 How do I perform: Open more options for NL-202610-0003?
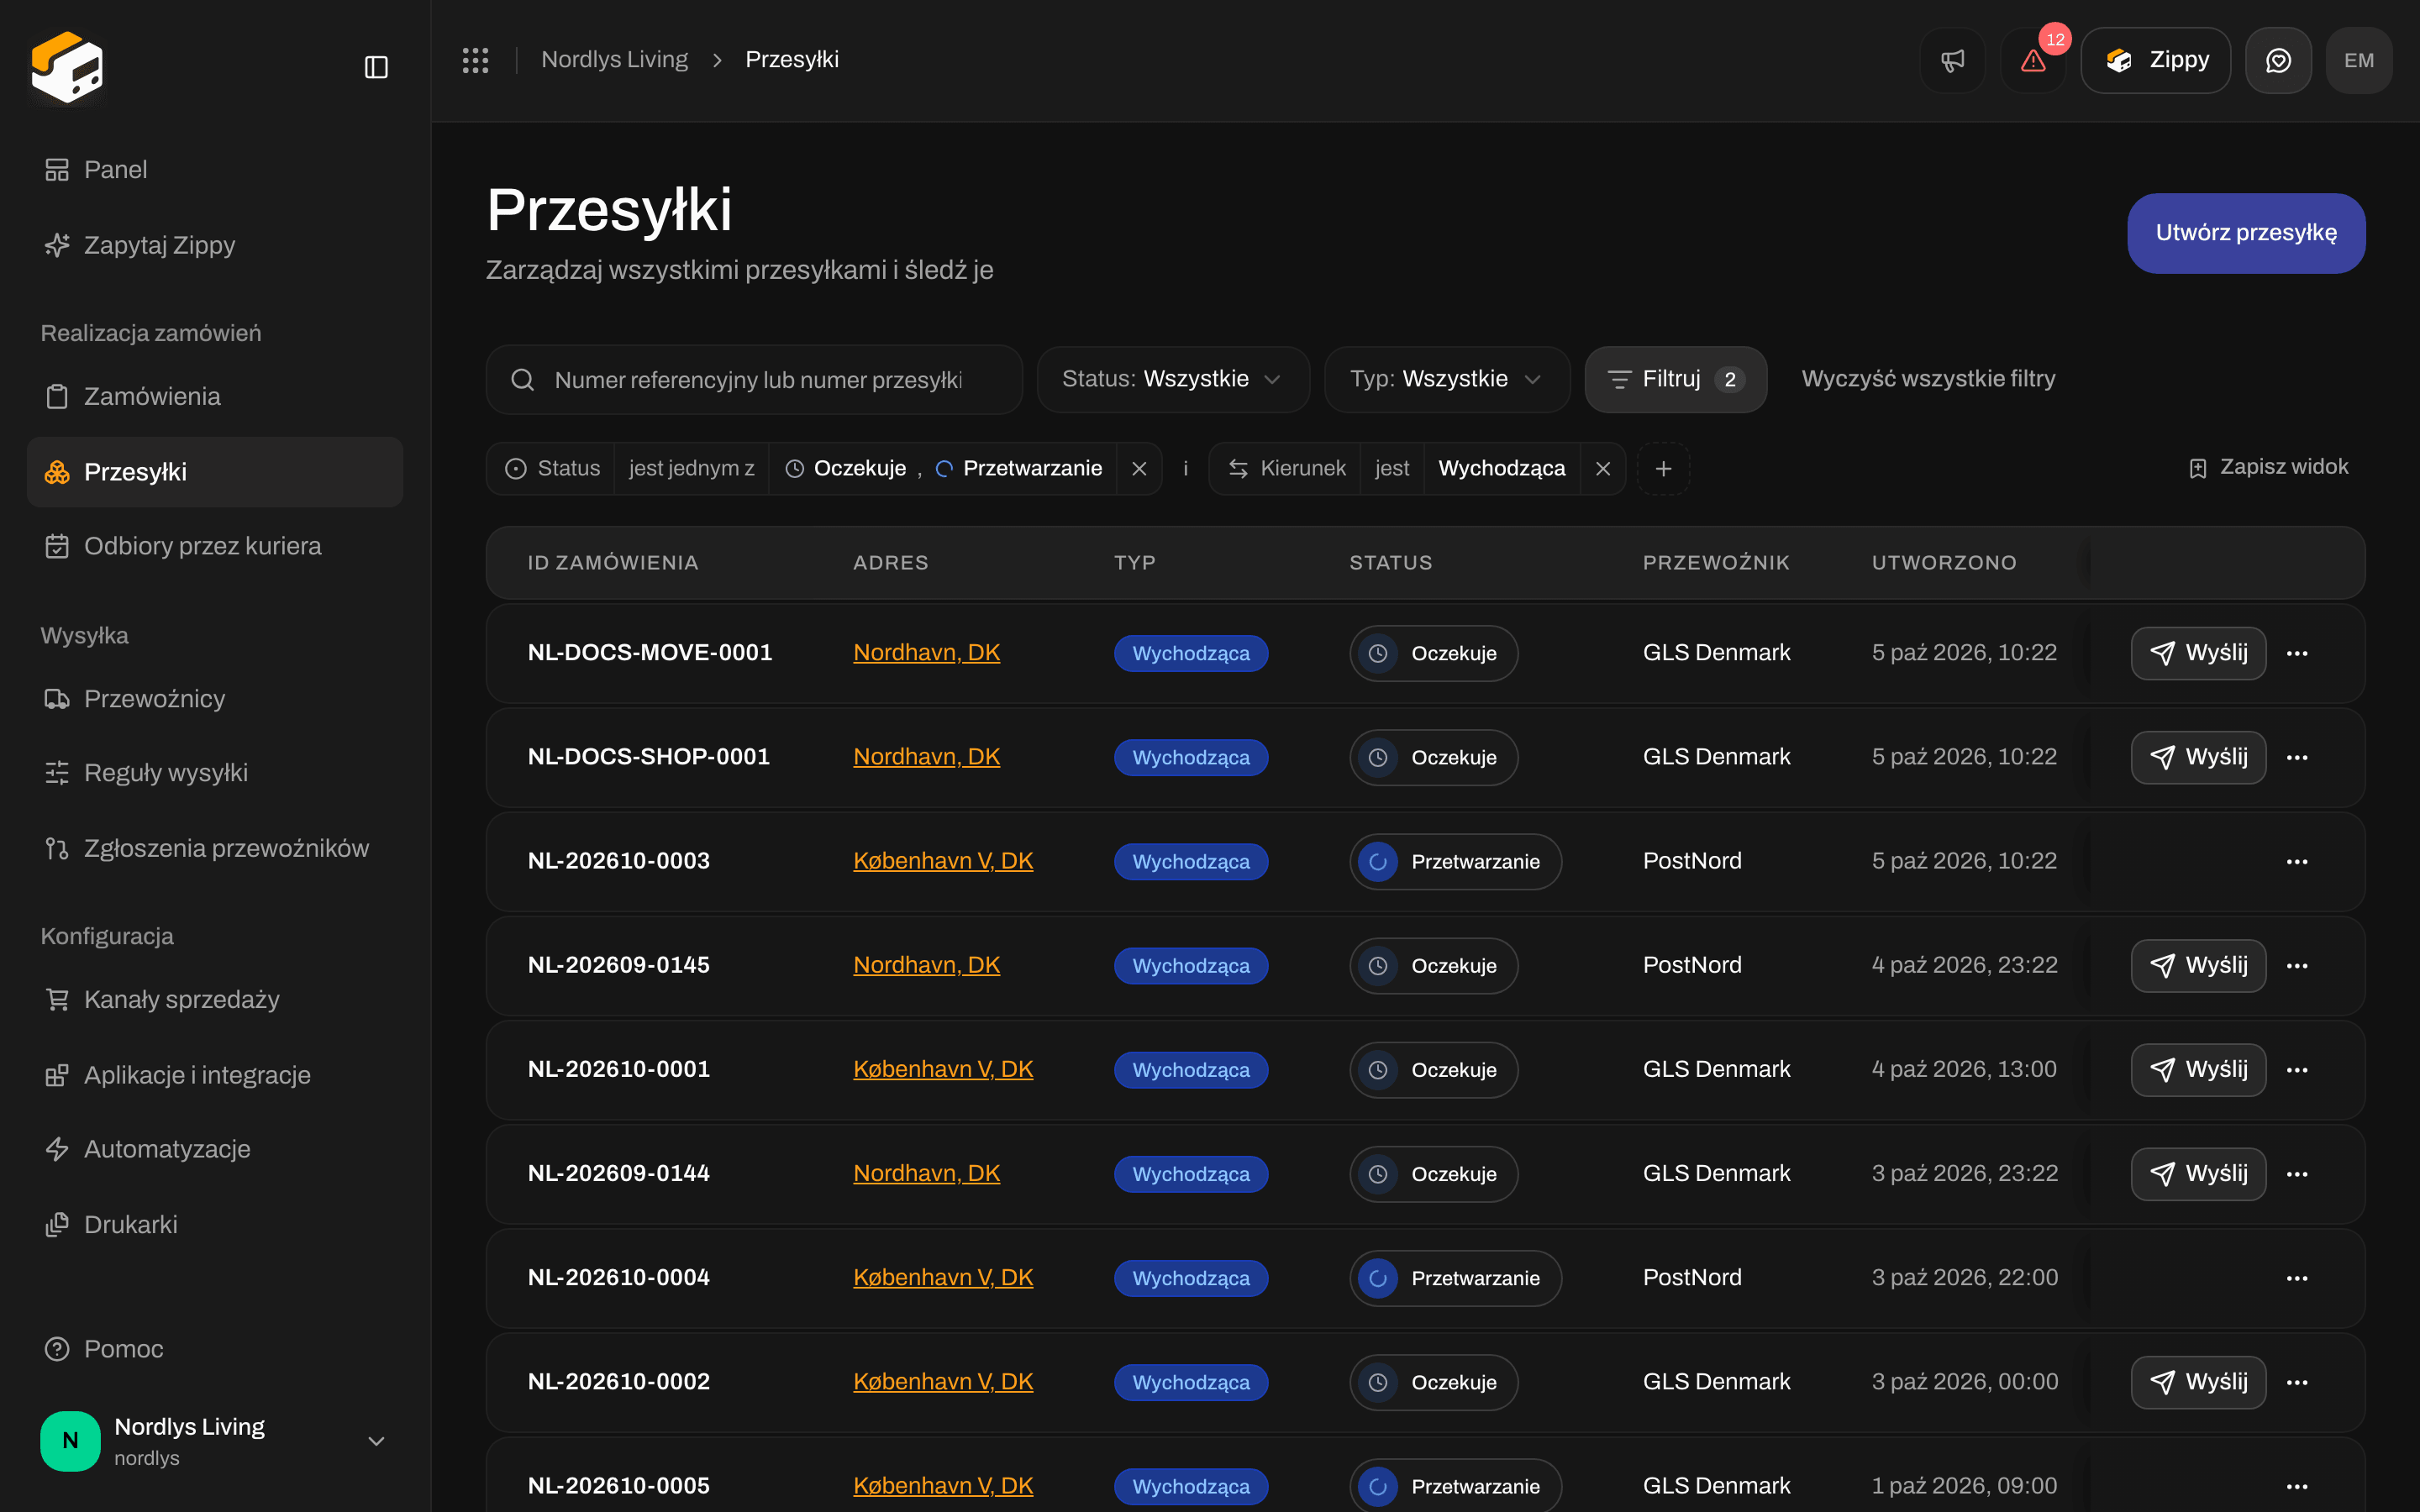click(x=2297, y=861)
